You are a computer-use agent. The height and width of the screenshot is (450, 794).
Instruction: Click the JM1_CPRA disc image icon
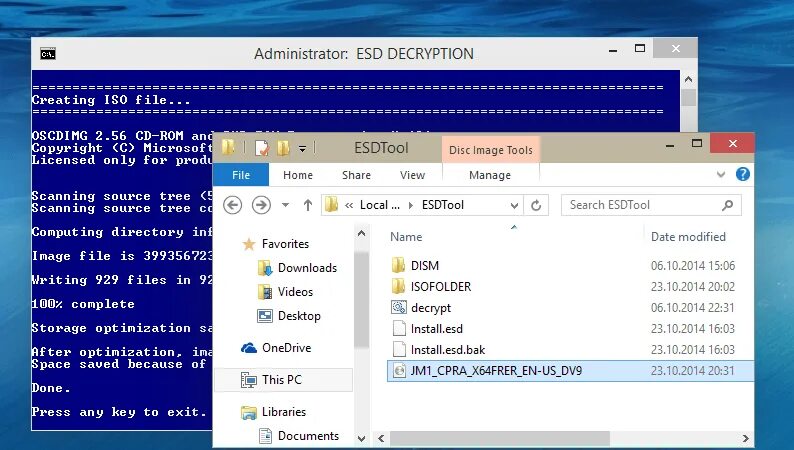click(399, 371)
